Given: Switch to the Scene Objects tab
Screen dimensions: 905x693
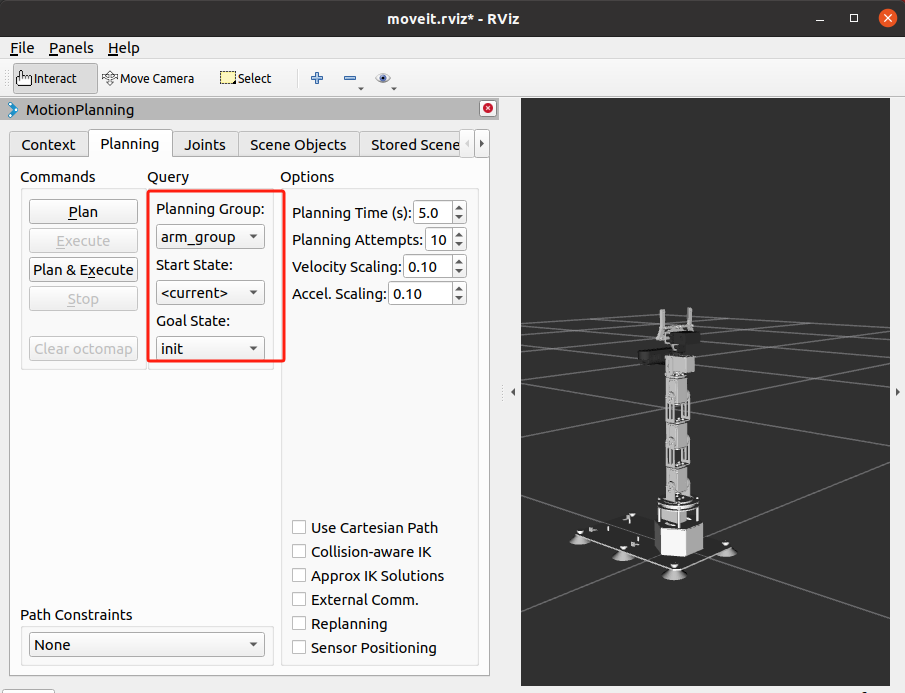Looking at the screenshot, I should pos(298,144).
